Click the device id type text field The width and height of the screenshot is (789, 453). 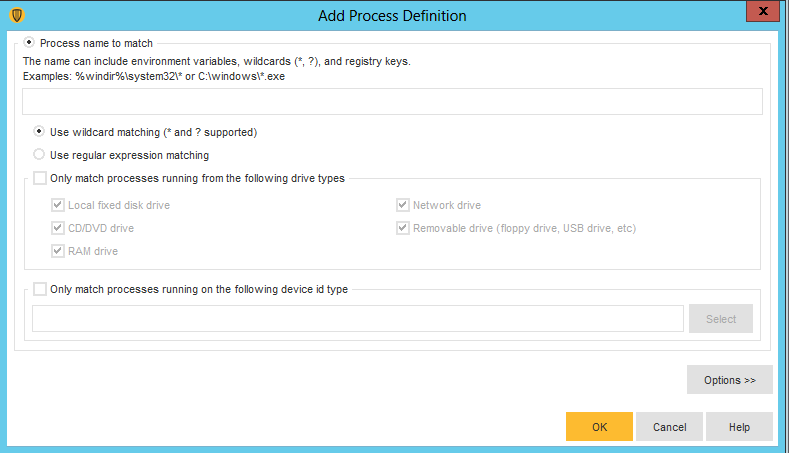point(358,318)
